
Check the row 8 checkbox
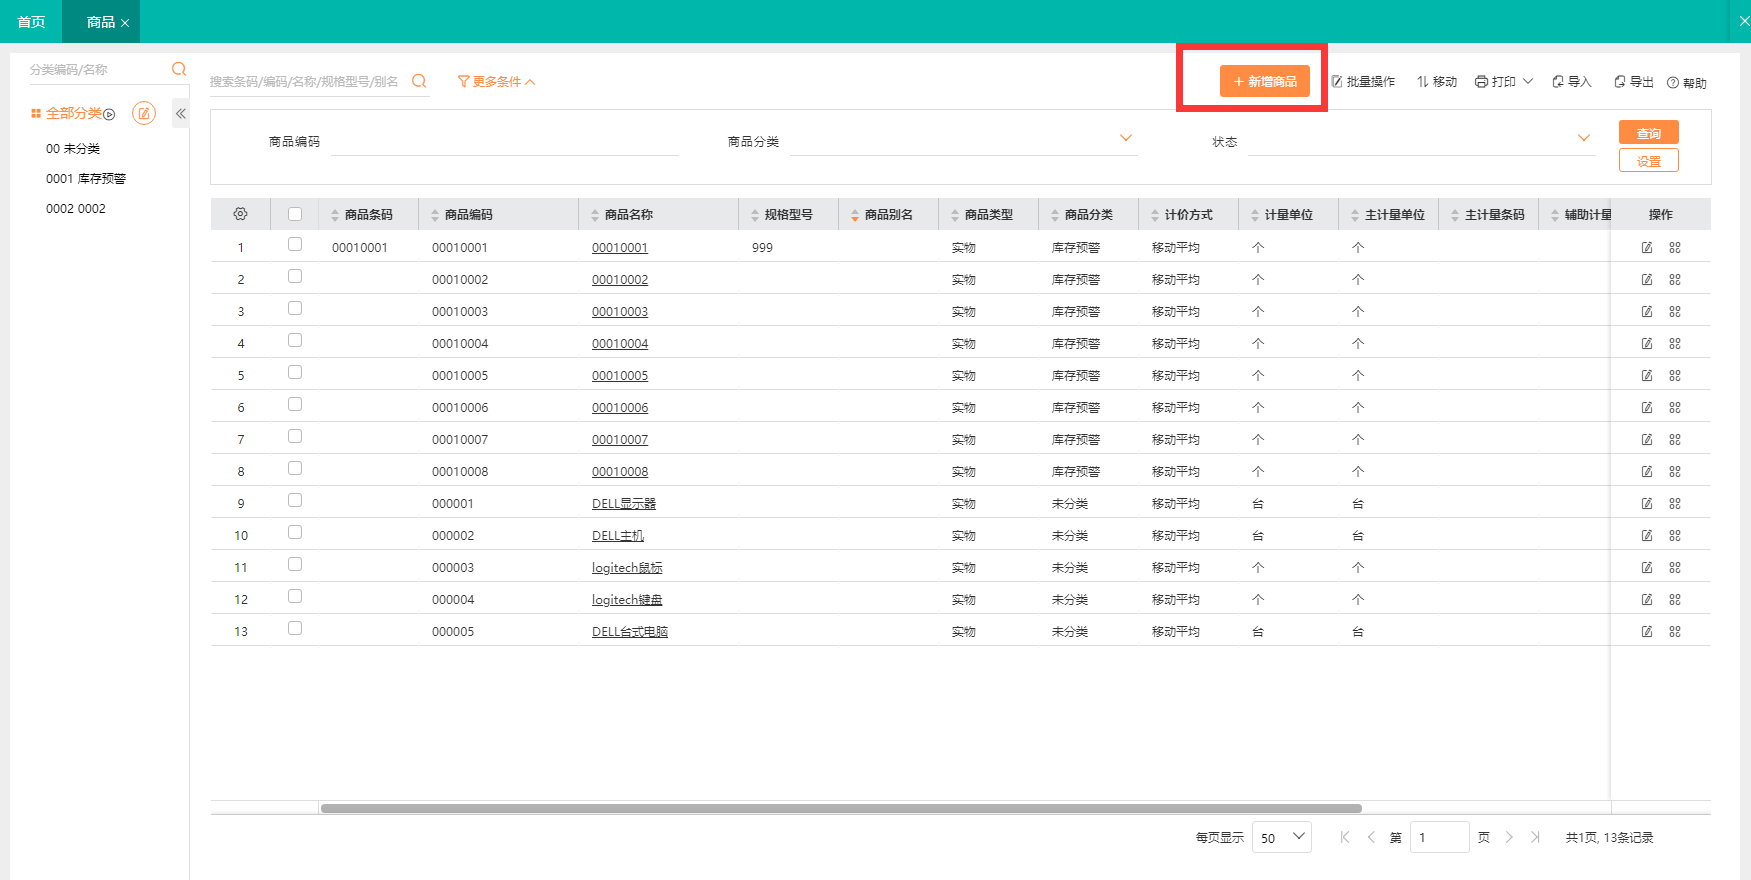(295, 468)
